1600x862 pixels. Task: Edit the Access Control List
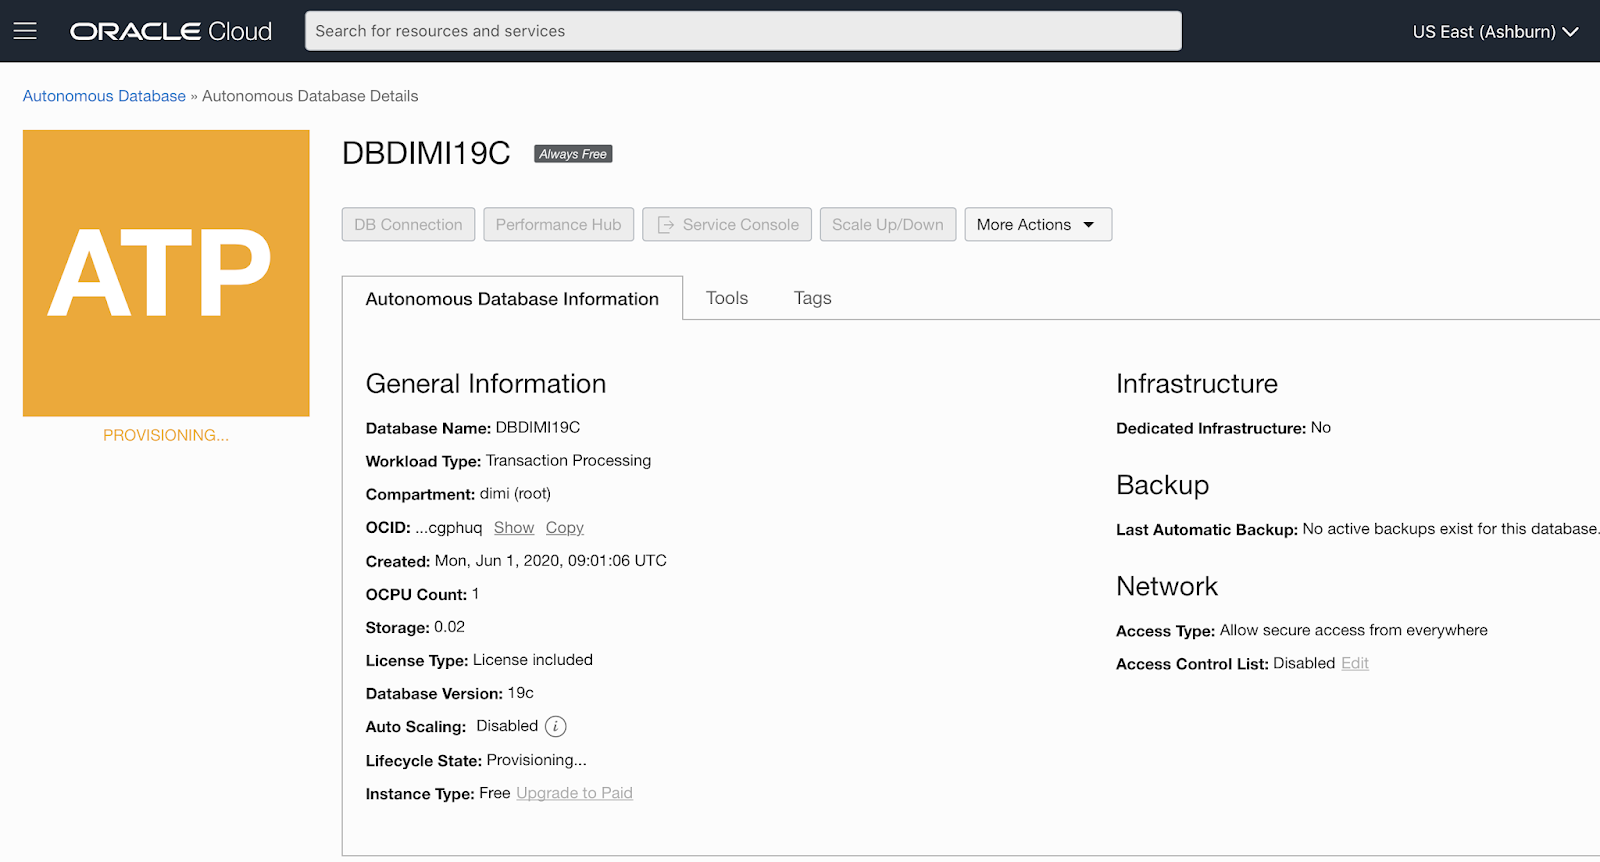(1355, 663)
